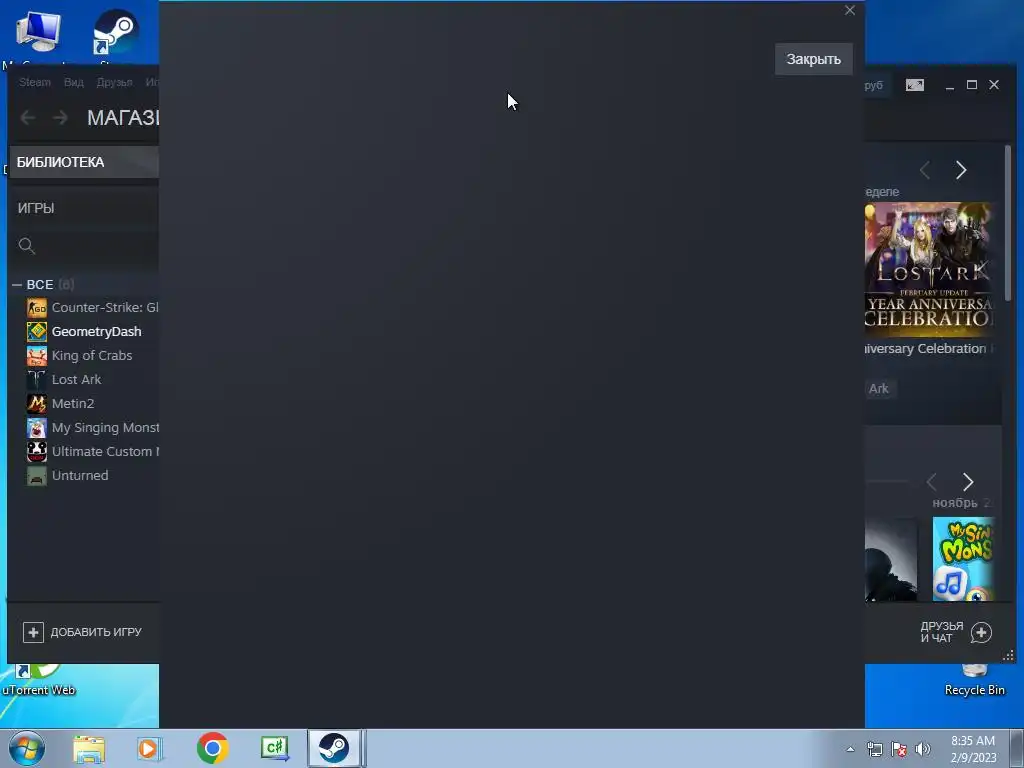The height and width of the screenshot is (768, 1024).
Task: Show next featured news with upper right chevron
Action: click(961, 170)
